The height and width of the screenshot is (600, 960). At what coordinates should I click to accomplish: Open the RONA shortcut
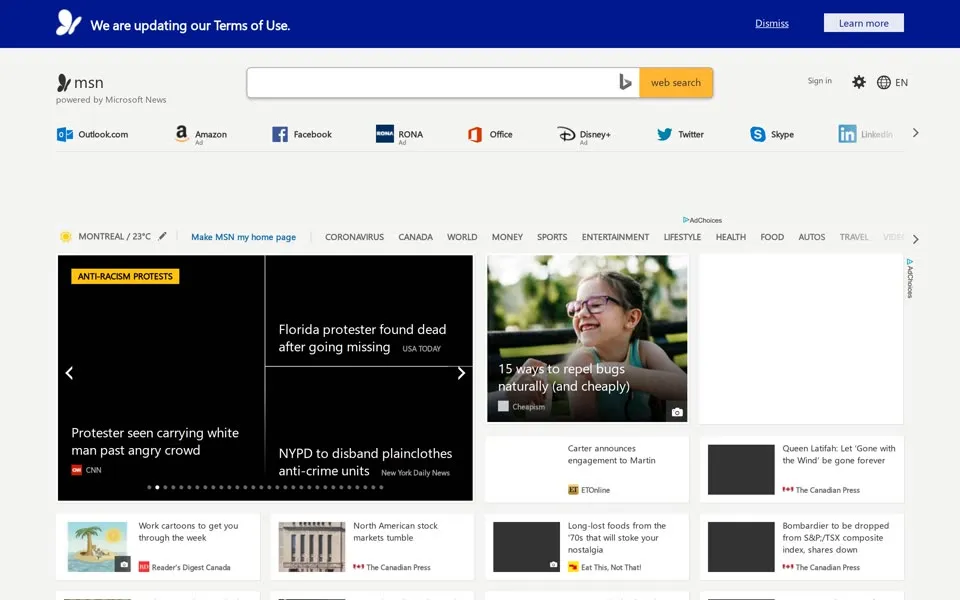point(399,134)
